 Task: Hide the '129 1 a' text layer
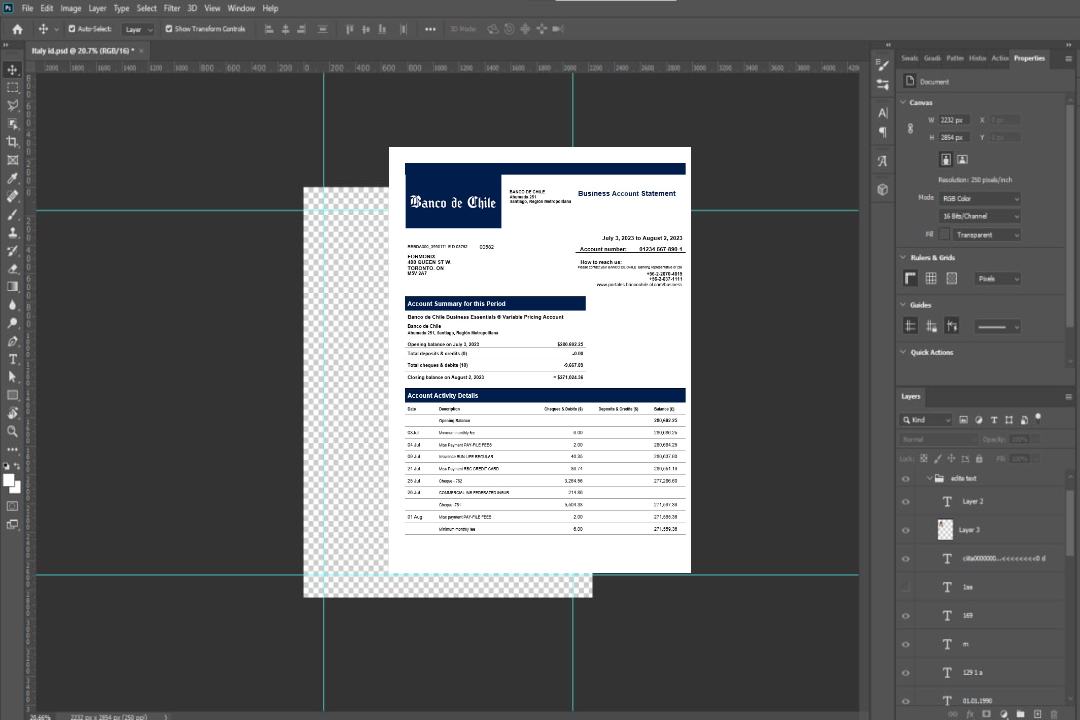coord(906,673)
